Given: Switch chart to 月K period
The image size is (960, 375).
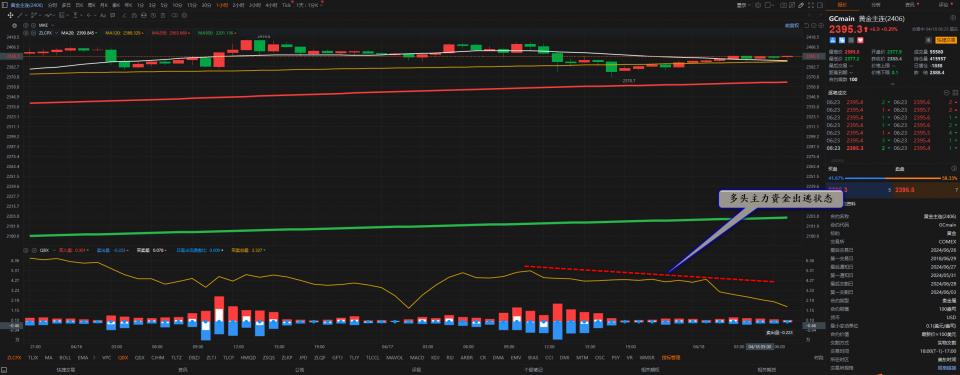Looking at the screenshot, I should tap(103, 5).
